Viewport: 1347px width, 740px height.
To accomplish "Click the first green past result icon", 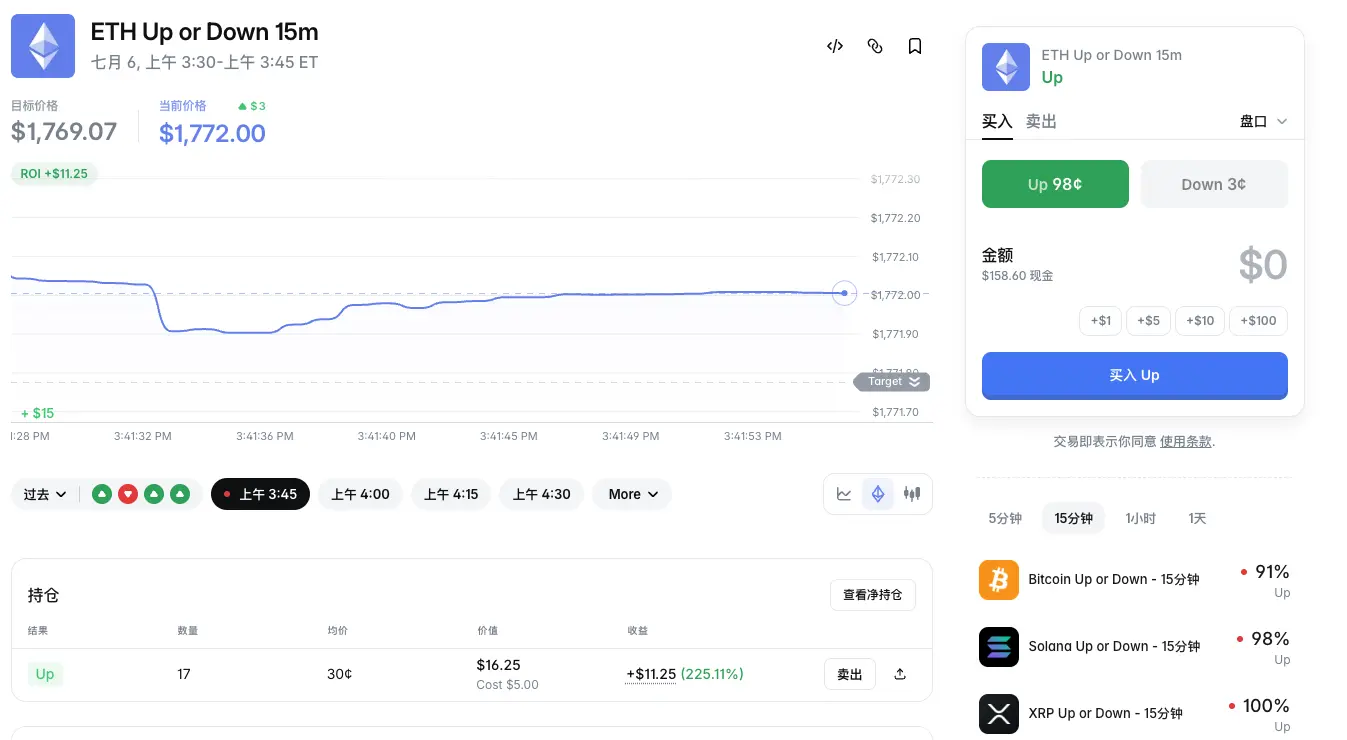I will (102, 494).
